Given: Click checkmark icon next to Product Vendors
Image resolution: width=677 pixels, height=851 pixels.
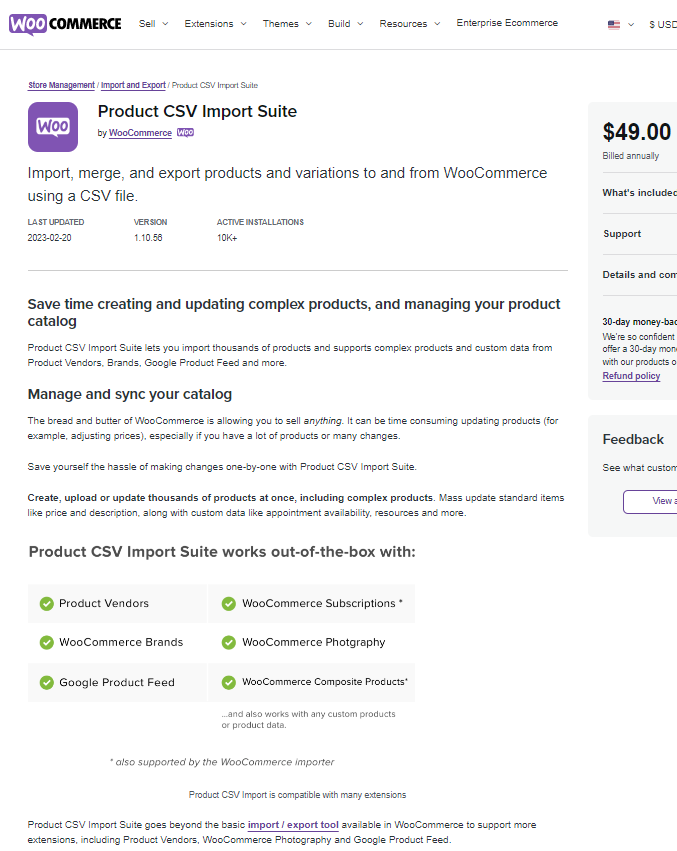Looking at the screenshot, I should click(47, 604).
